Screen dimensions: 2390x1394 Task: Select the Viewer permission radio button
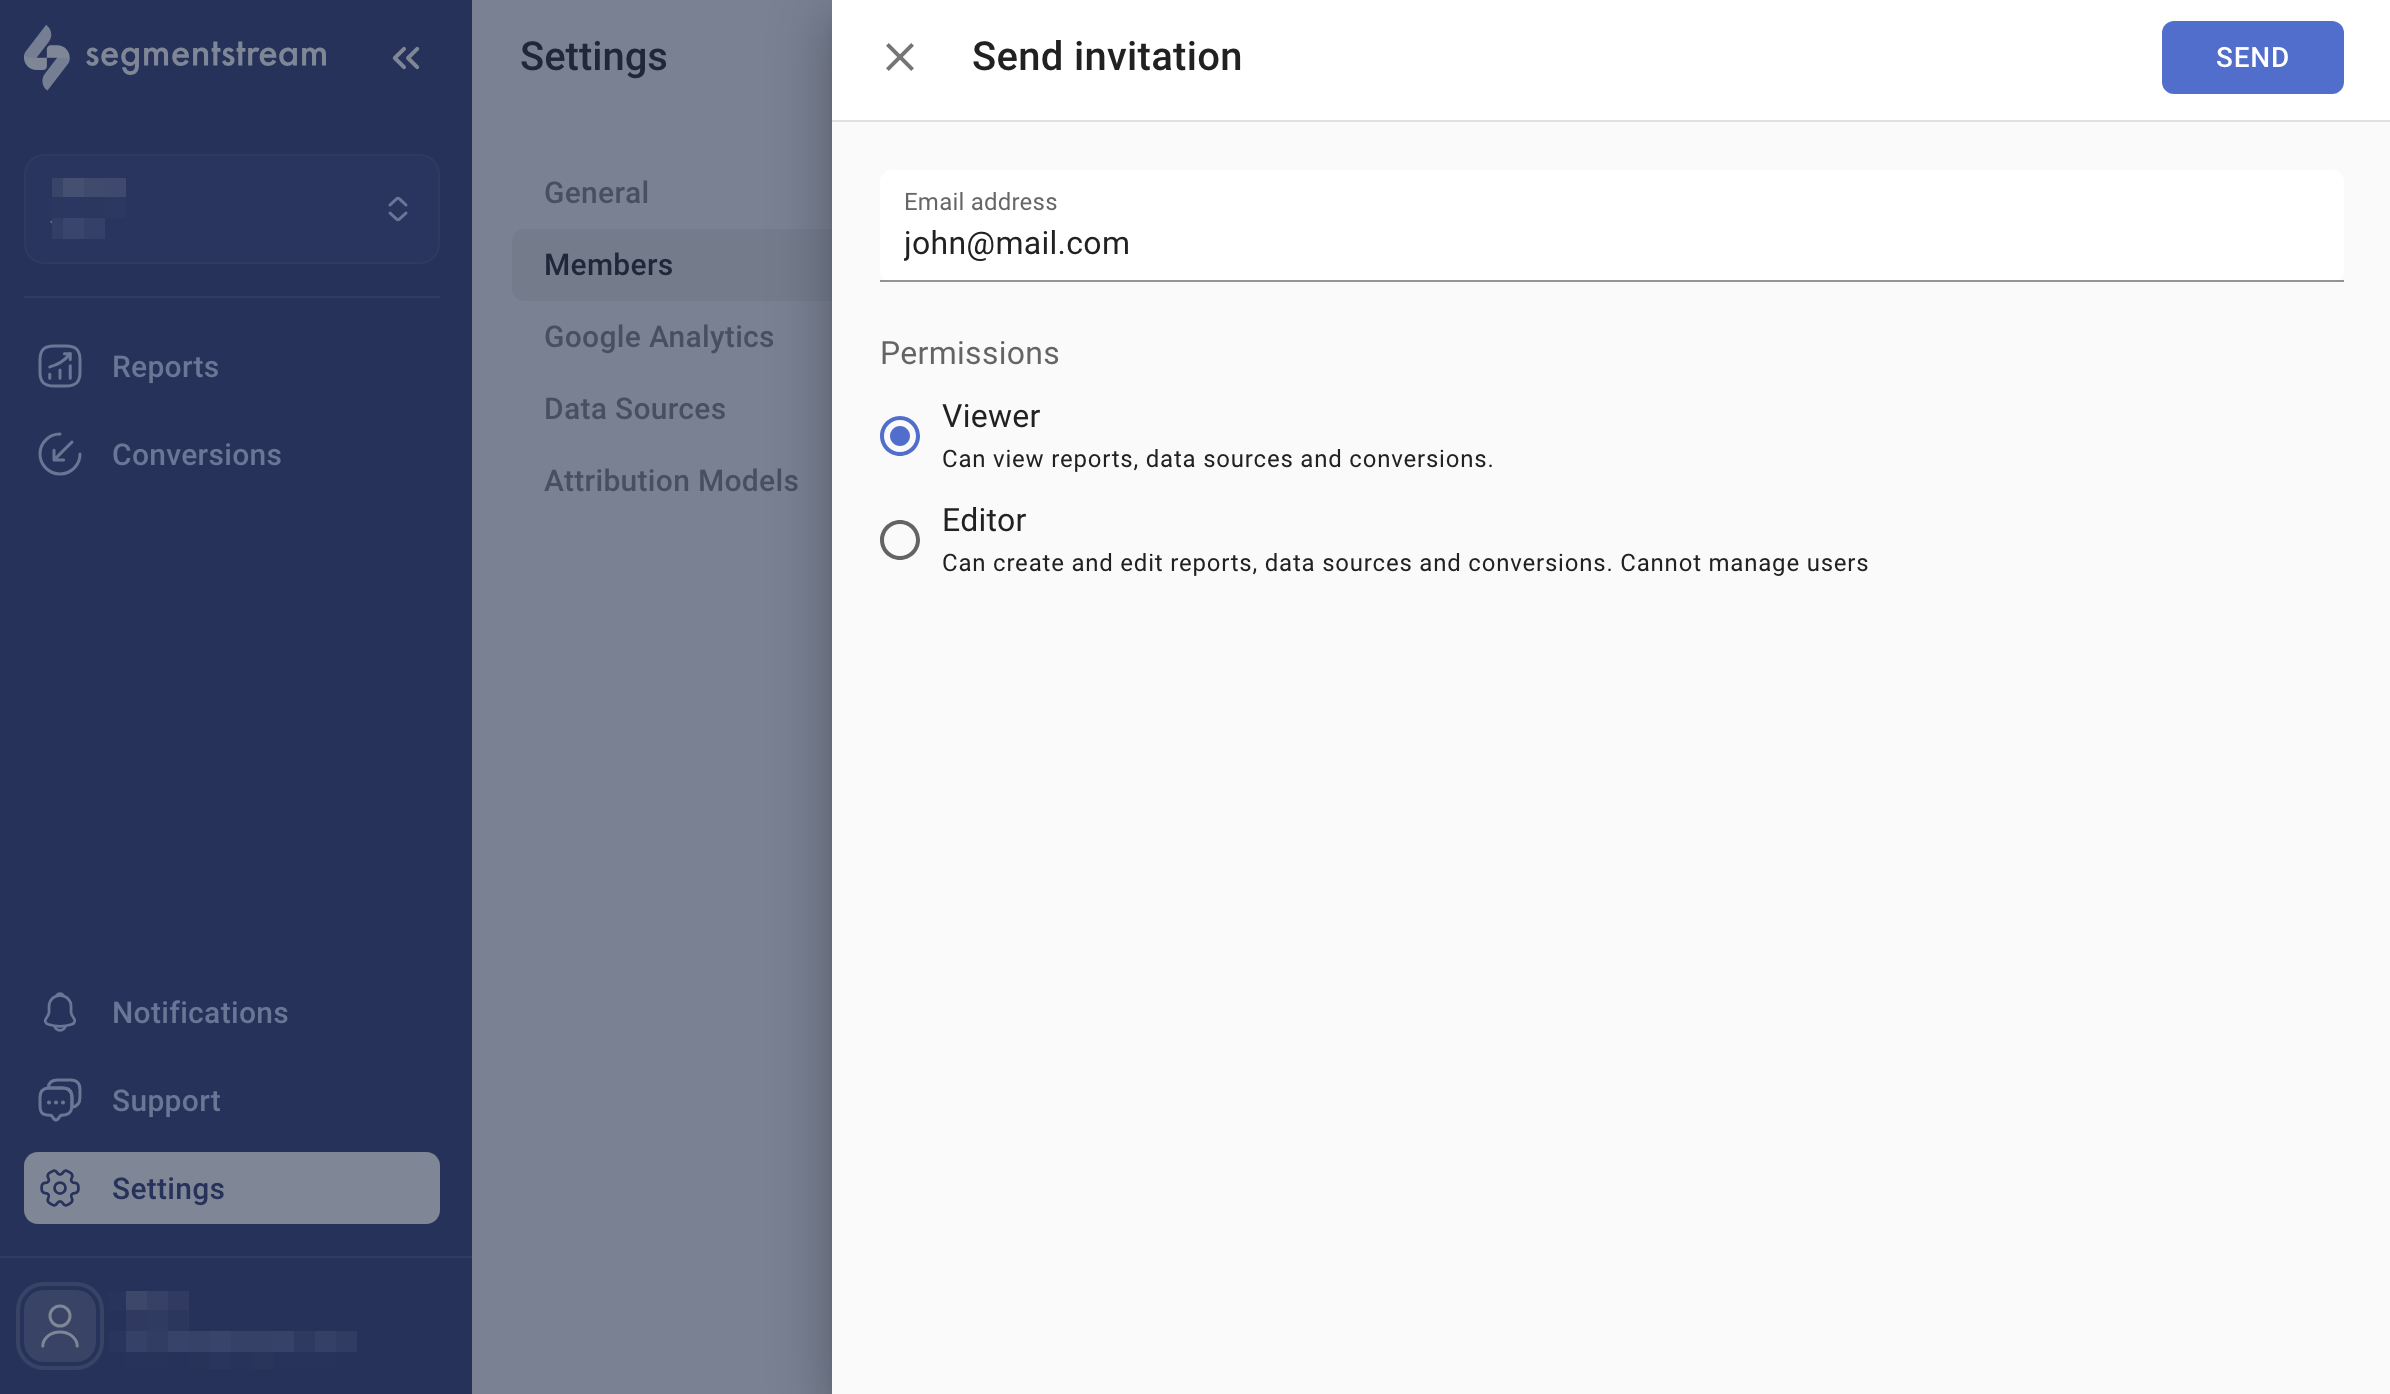click(x=900, y=436)
